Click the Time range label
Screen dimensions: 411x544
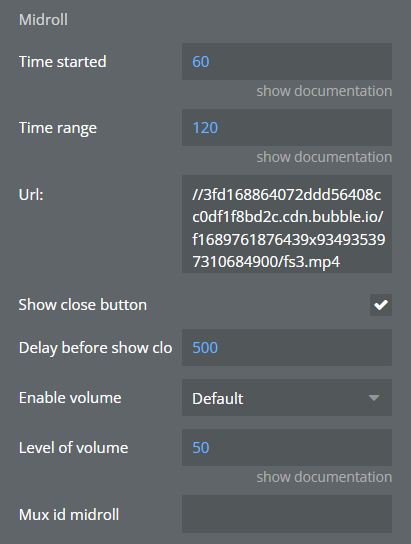[x=58, y=128]
